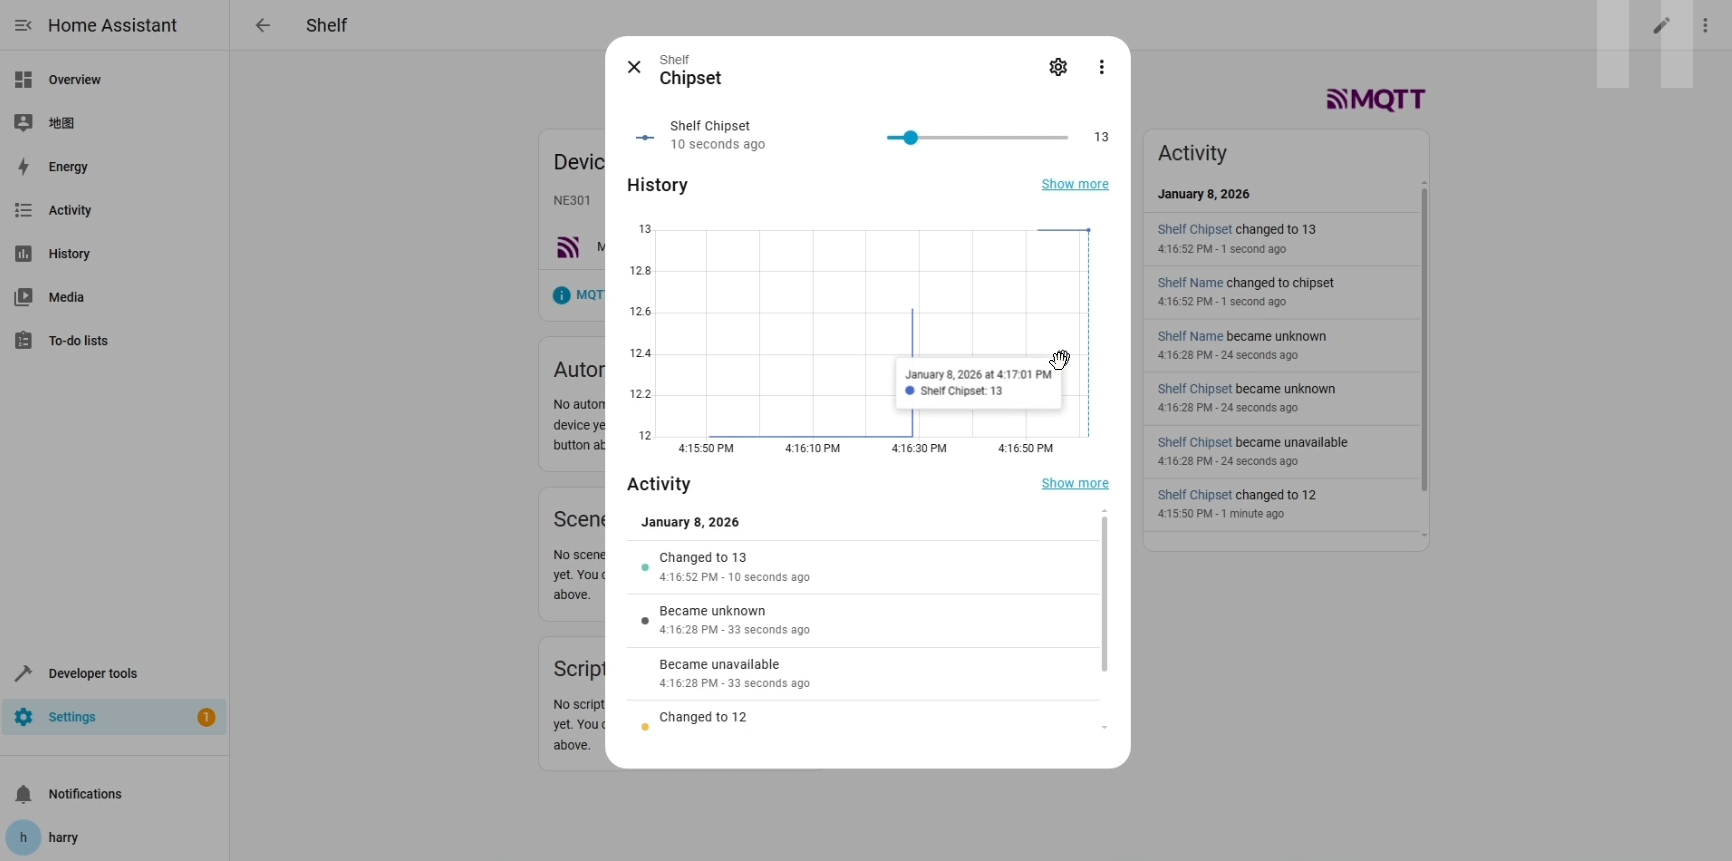Screen dimensions: 1732x861
Task: Open the page's top-right overflow menu
Action: pyautogui.click(x=1705, y=25)
